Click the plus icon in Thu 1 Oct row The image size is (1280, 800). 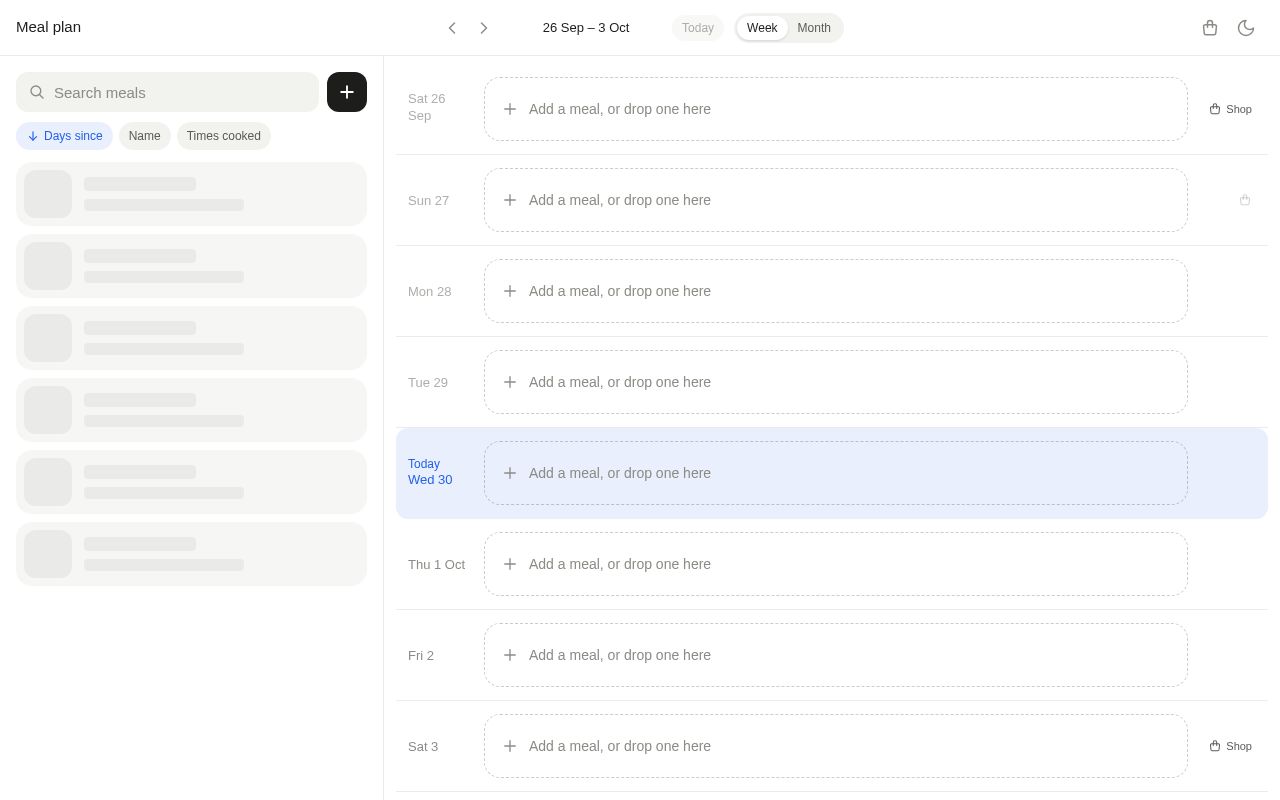pyautogui.click(x=510, y=564)
